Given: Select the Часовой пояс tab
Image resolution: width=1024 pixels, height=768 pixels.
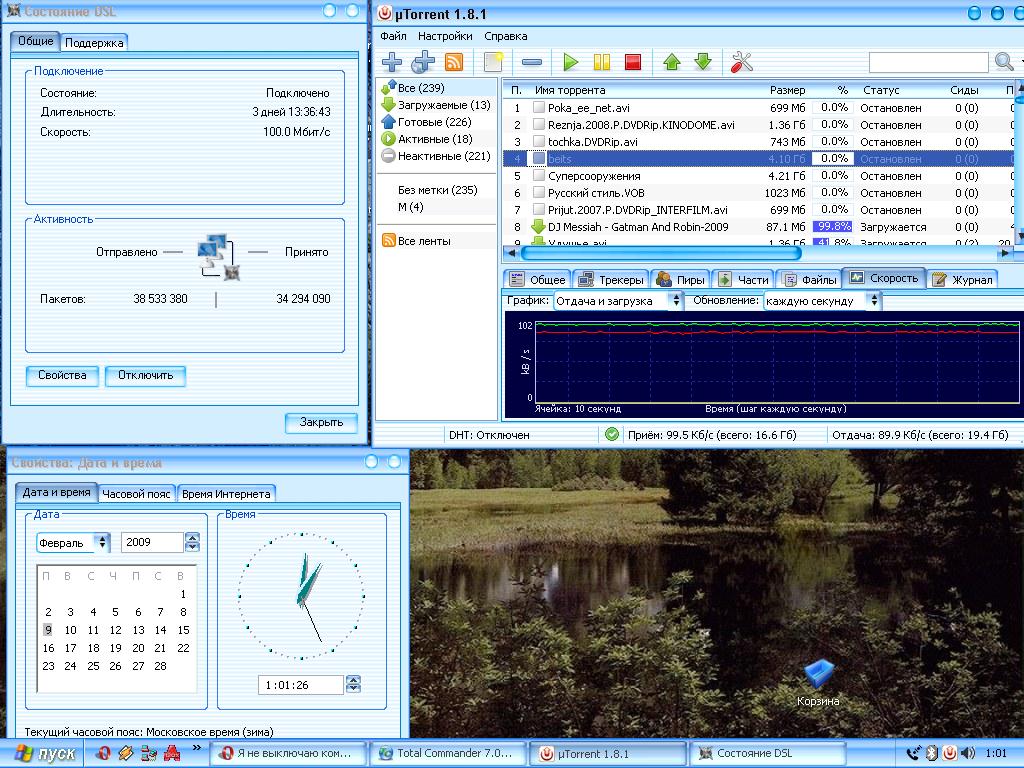Looking at the screenshot, I should 137,493.
